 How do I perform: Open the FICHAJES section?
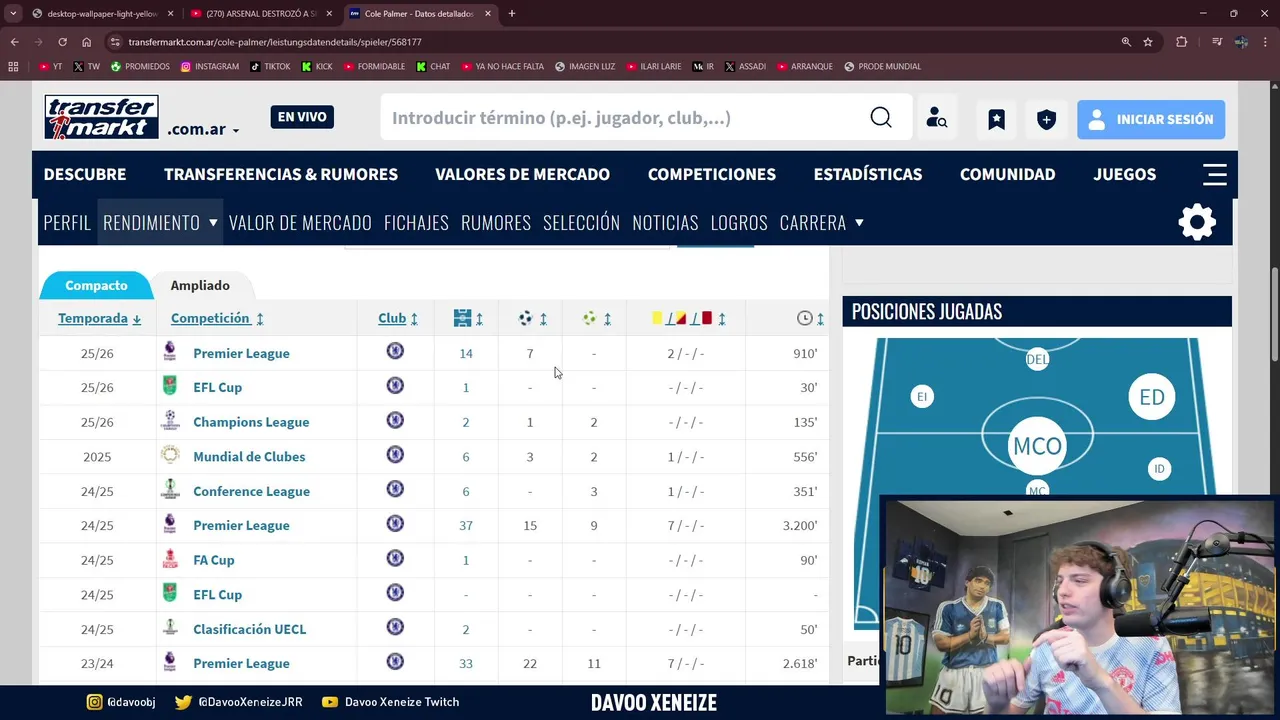click(416, 222)
